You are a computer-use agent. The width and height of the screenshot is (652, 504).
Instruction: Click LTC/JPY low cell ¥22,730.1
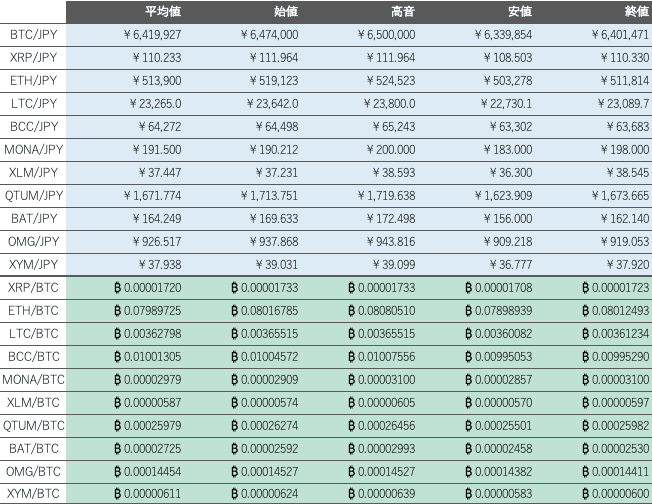(506, 104)
